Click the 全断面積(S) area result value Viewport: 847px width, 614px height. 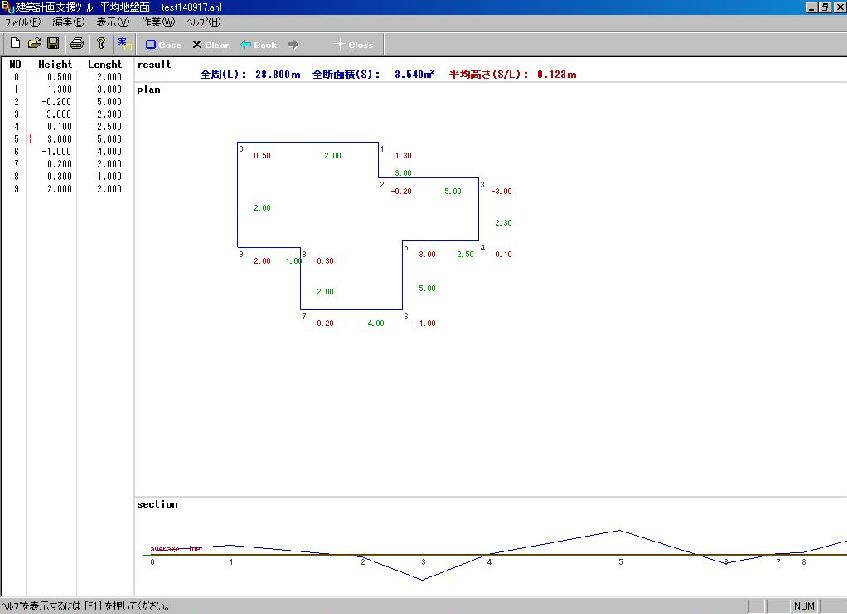pyautogui.click(x=414, y=74)
